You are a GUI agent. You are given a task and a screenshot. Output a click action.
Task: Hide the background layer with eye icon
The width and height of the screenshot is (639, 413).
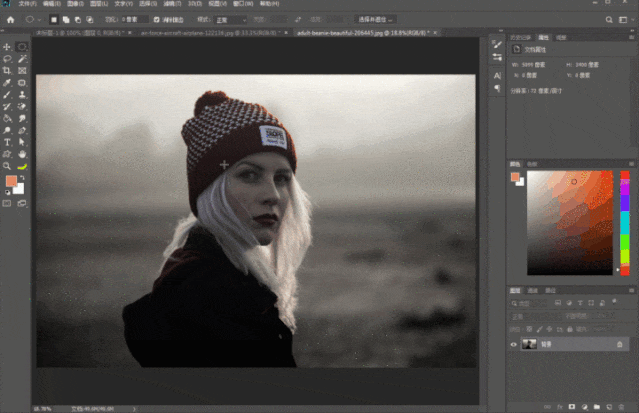pos(513,345)
